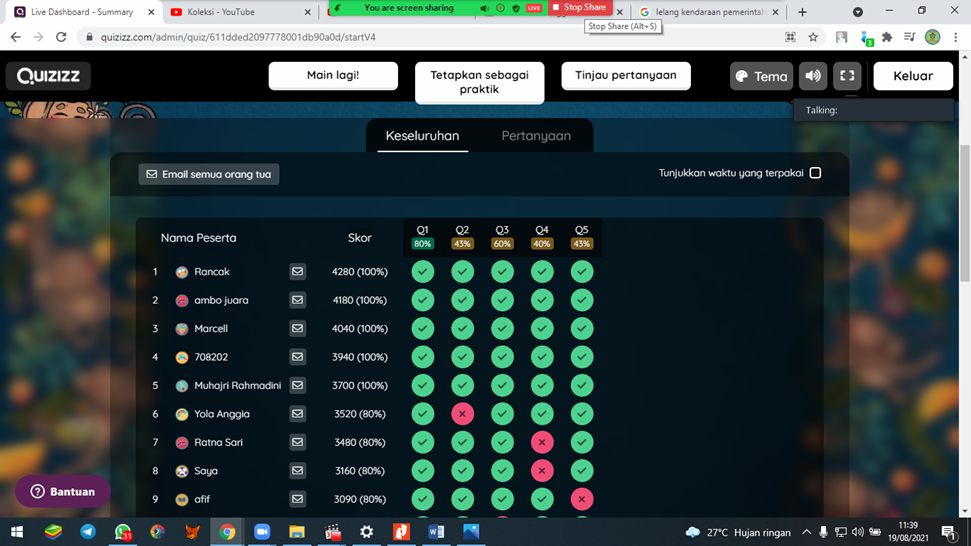Image resolution: width=971 pixels, height=546 pixels.
Task: Enter fullscreen mode in Quizizz
Action: click(847, 76)
